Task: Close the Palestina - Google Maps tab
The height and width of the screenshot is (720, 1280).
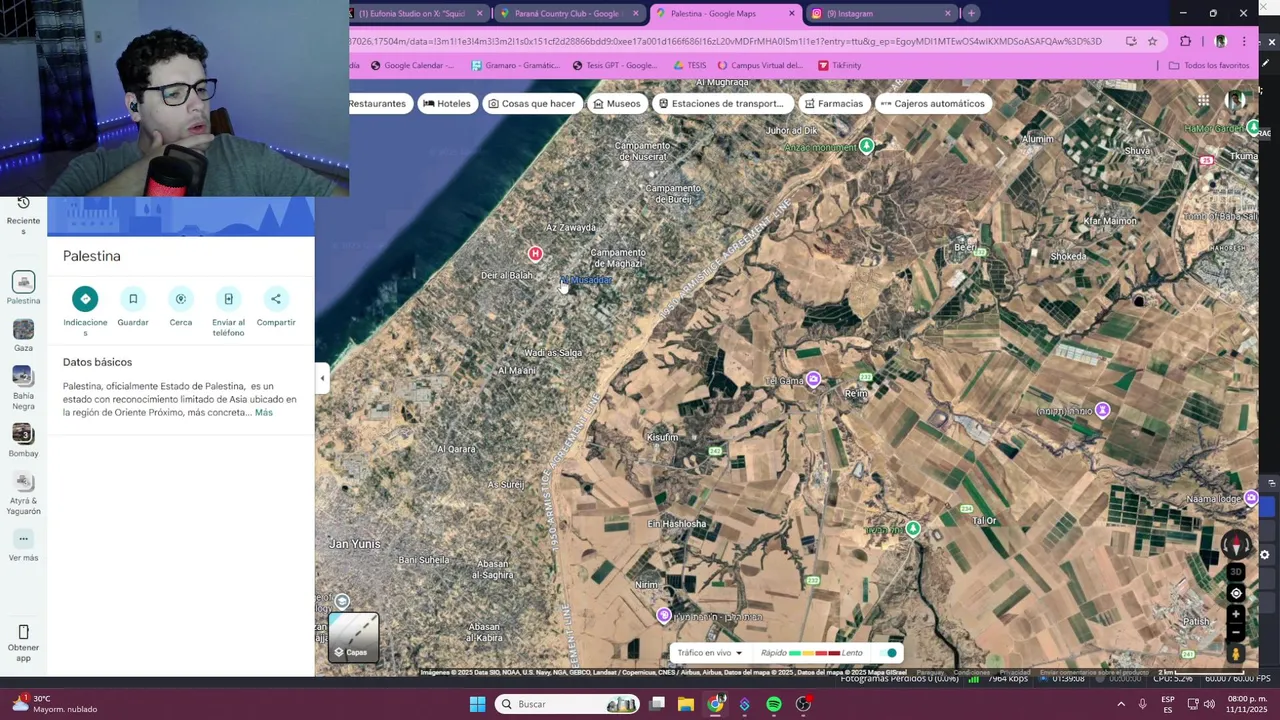Action: pos(792,14)
